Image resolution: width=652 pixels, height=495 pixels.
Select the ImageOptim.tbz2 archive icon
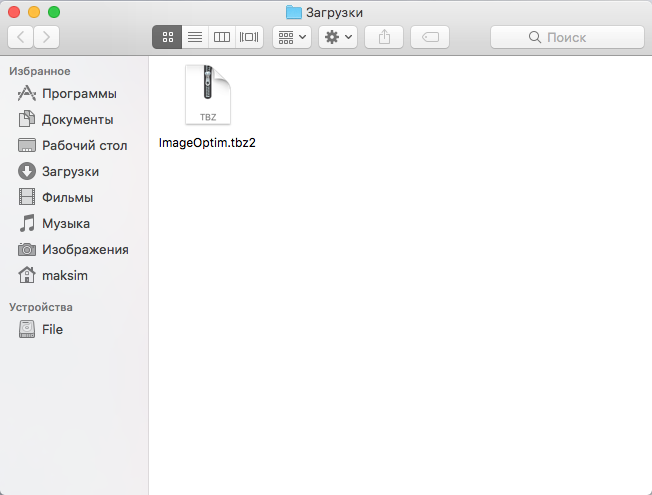[x=207, y=94]
